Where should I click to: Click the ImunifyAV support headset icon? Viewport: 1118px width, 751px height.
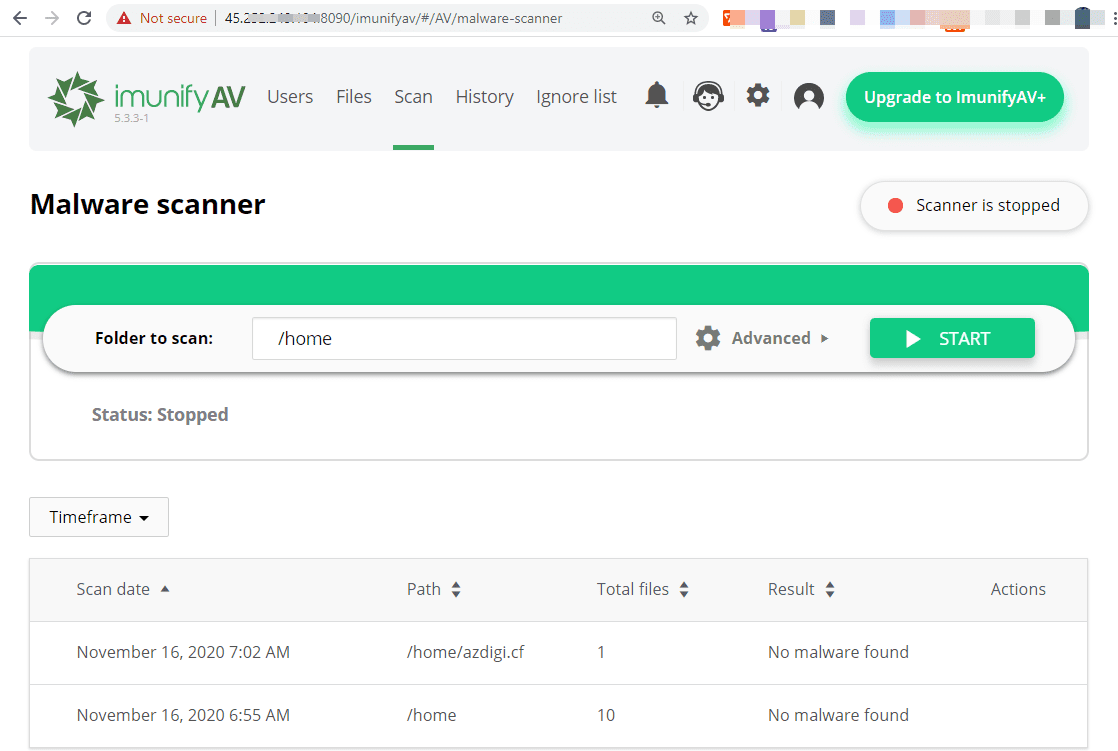[x=708, y=95]
